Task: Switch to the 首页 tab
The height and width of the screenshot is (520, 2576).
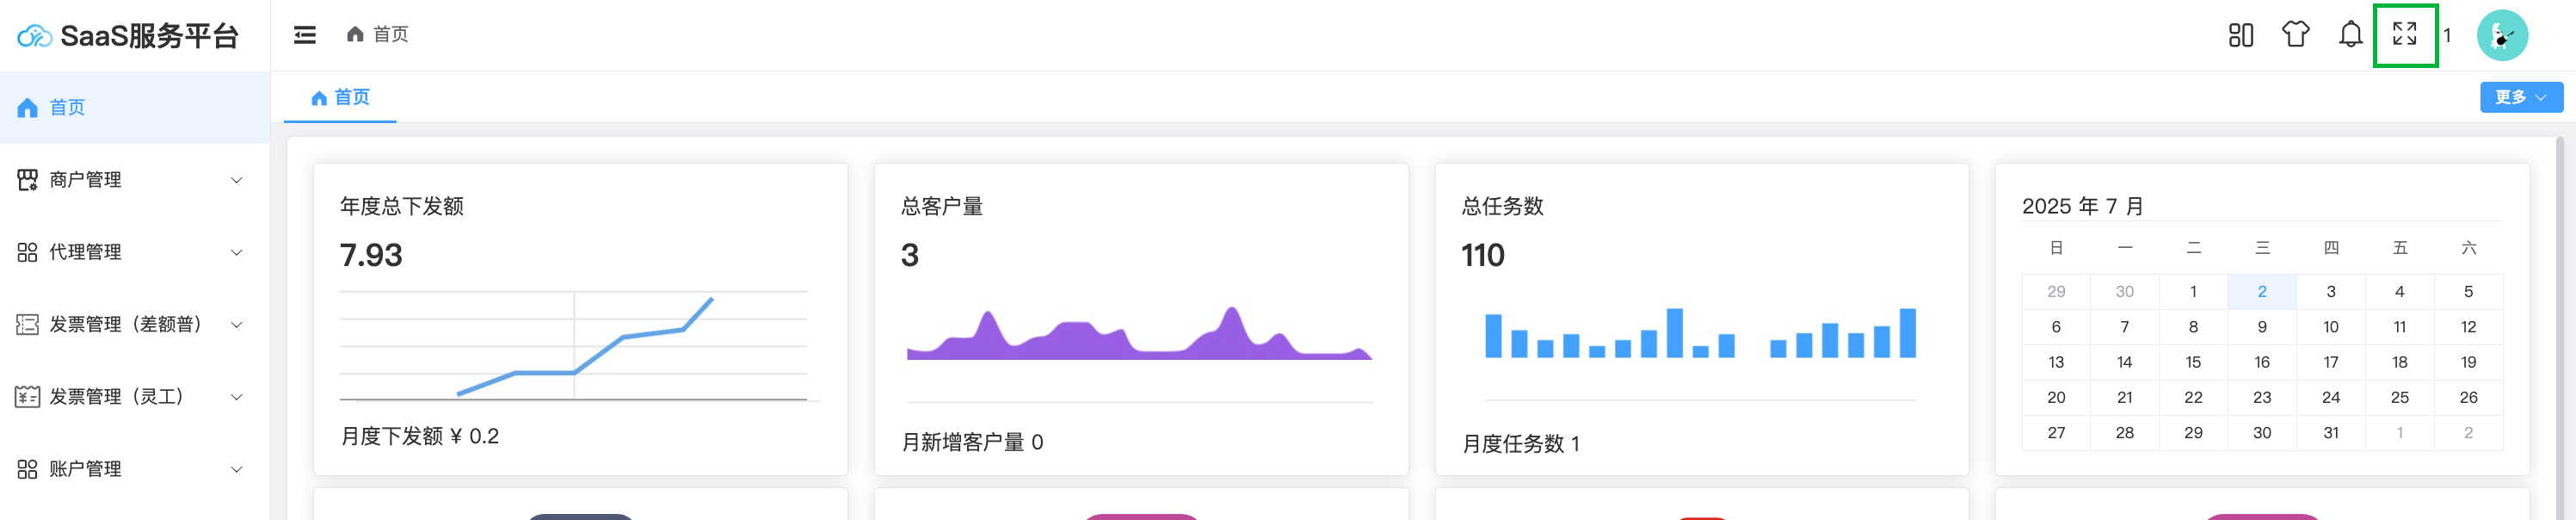Action: click(x=340, y=97)
